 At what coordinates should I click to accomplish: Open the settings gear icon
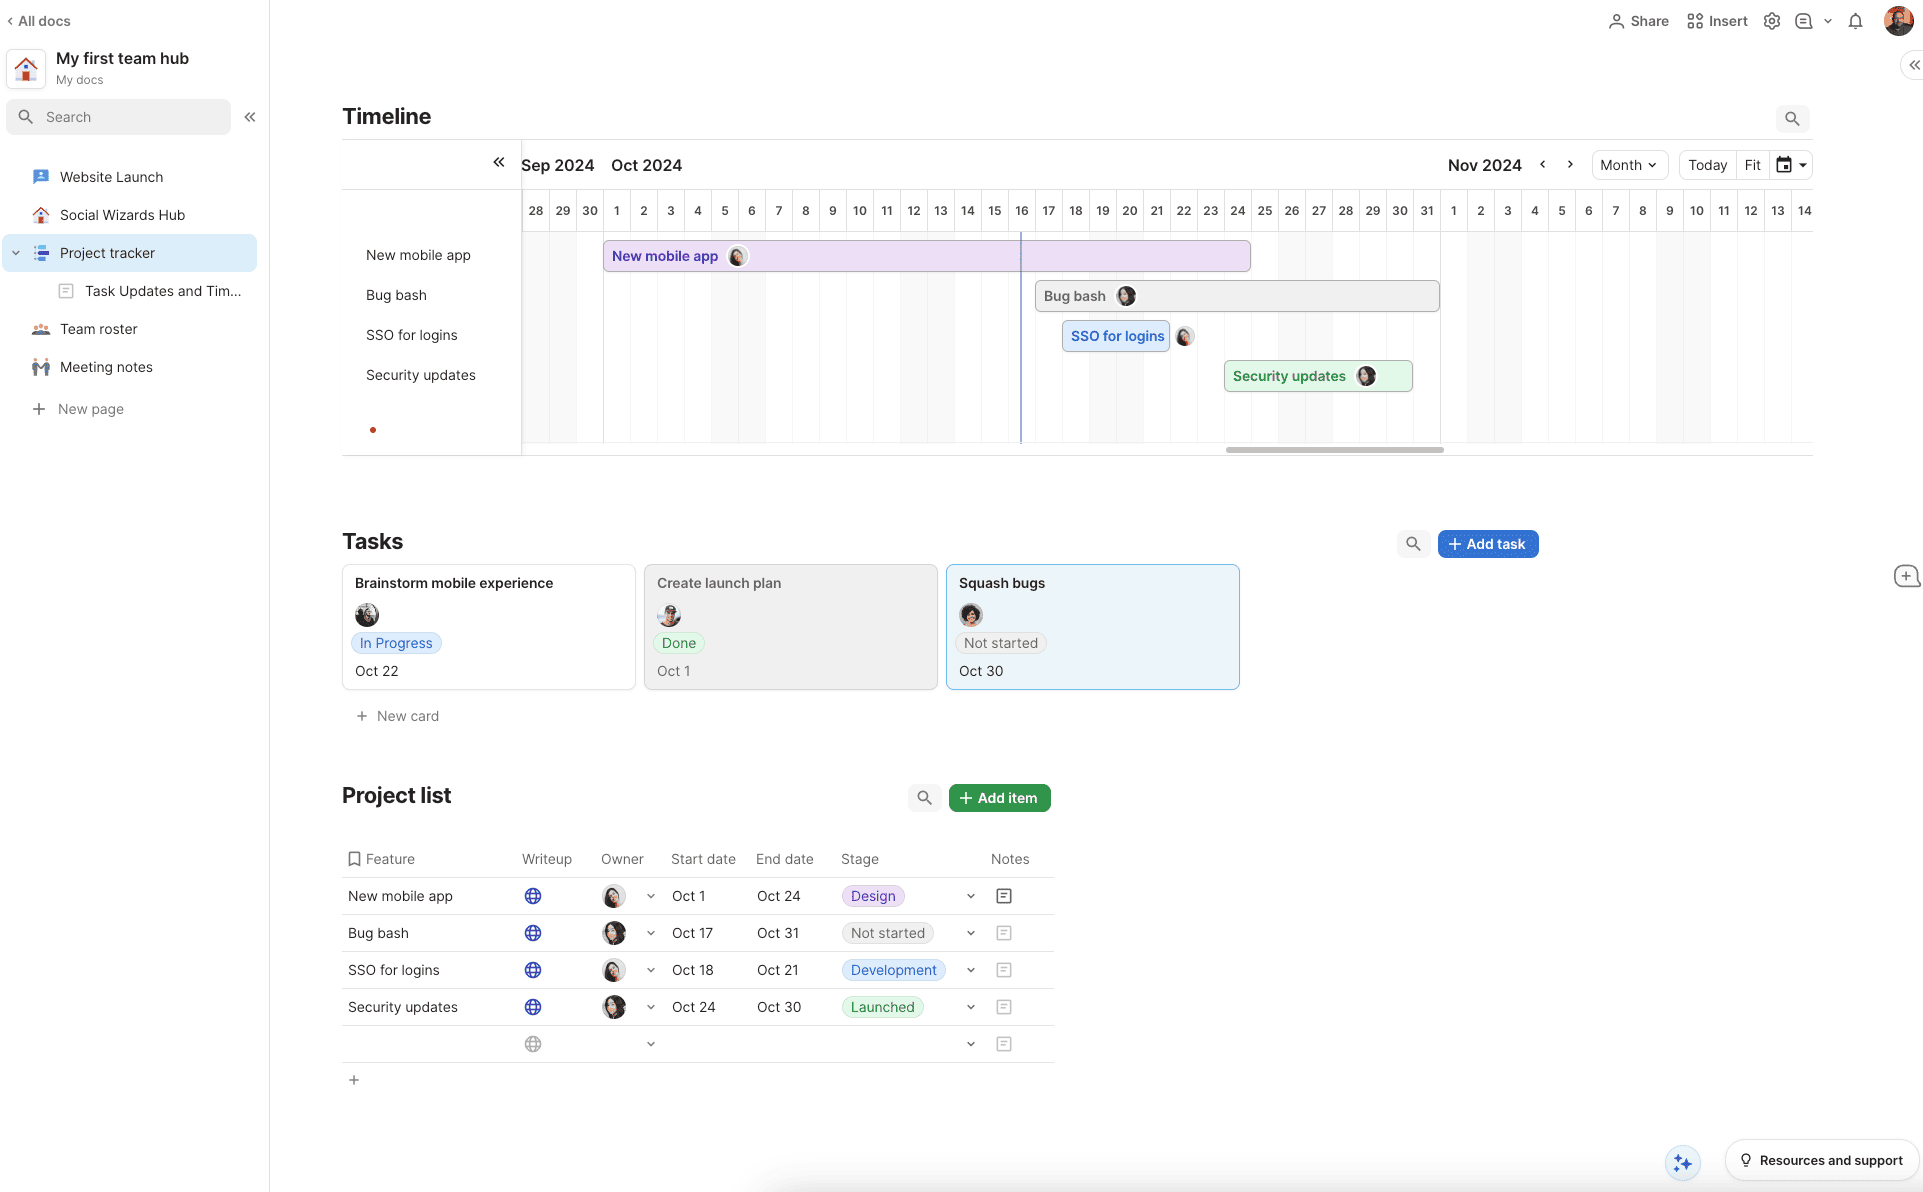1772,21
